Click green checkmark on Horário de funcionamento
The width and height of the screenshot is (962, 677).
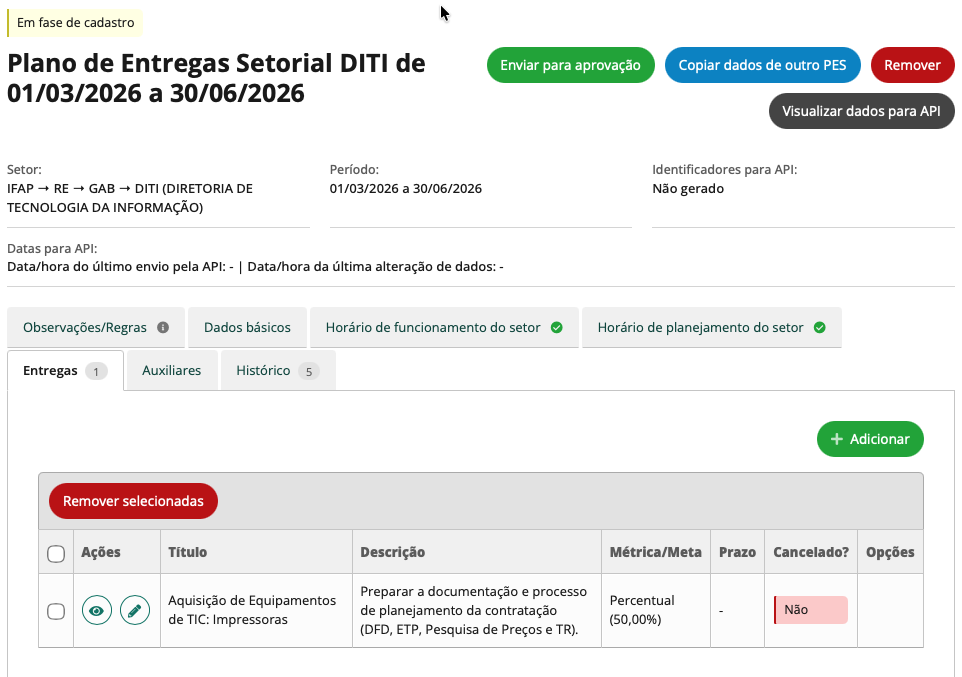pos(557,328)
